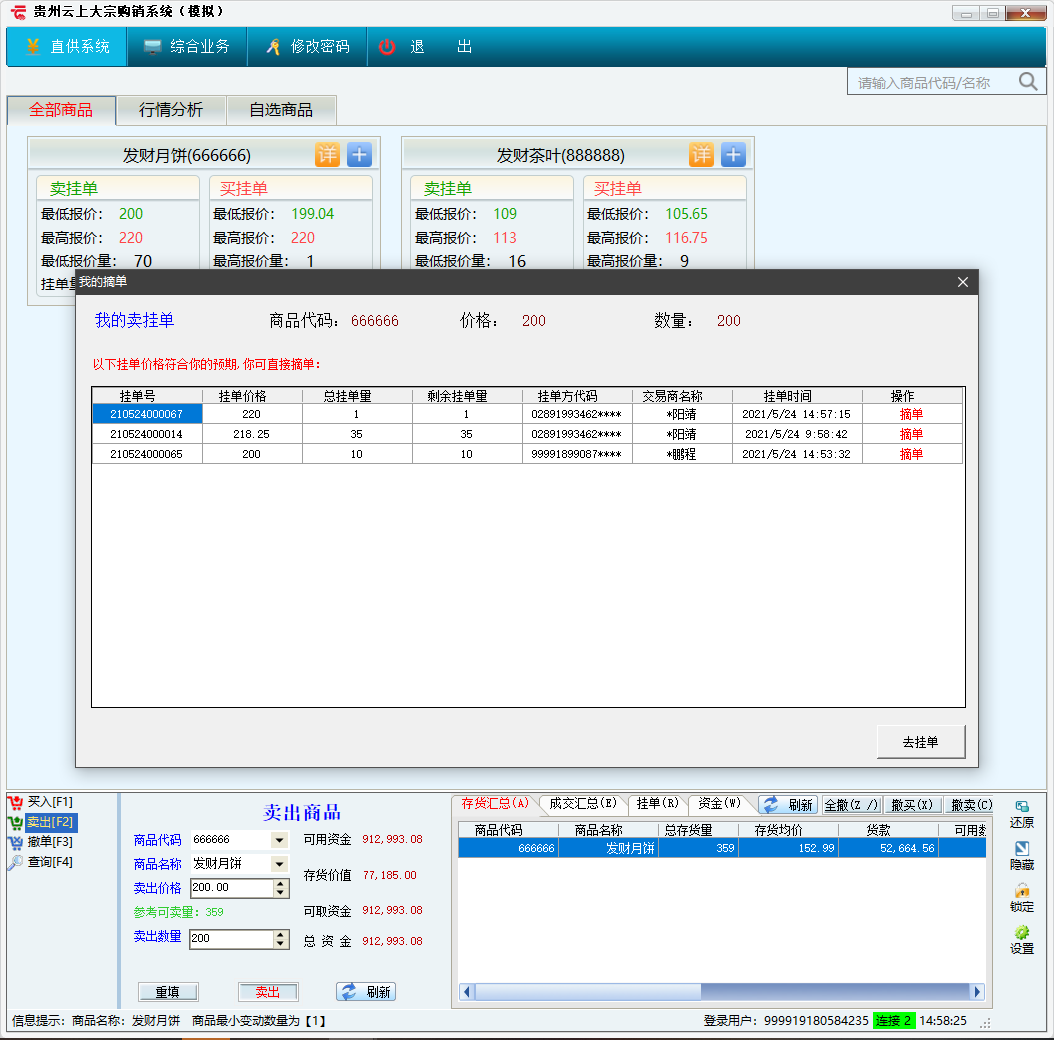
Task: Select the 666666 发财月饼 inventory row
Action: 722,848
